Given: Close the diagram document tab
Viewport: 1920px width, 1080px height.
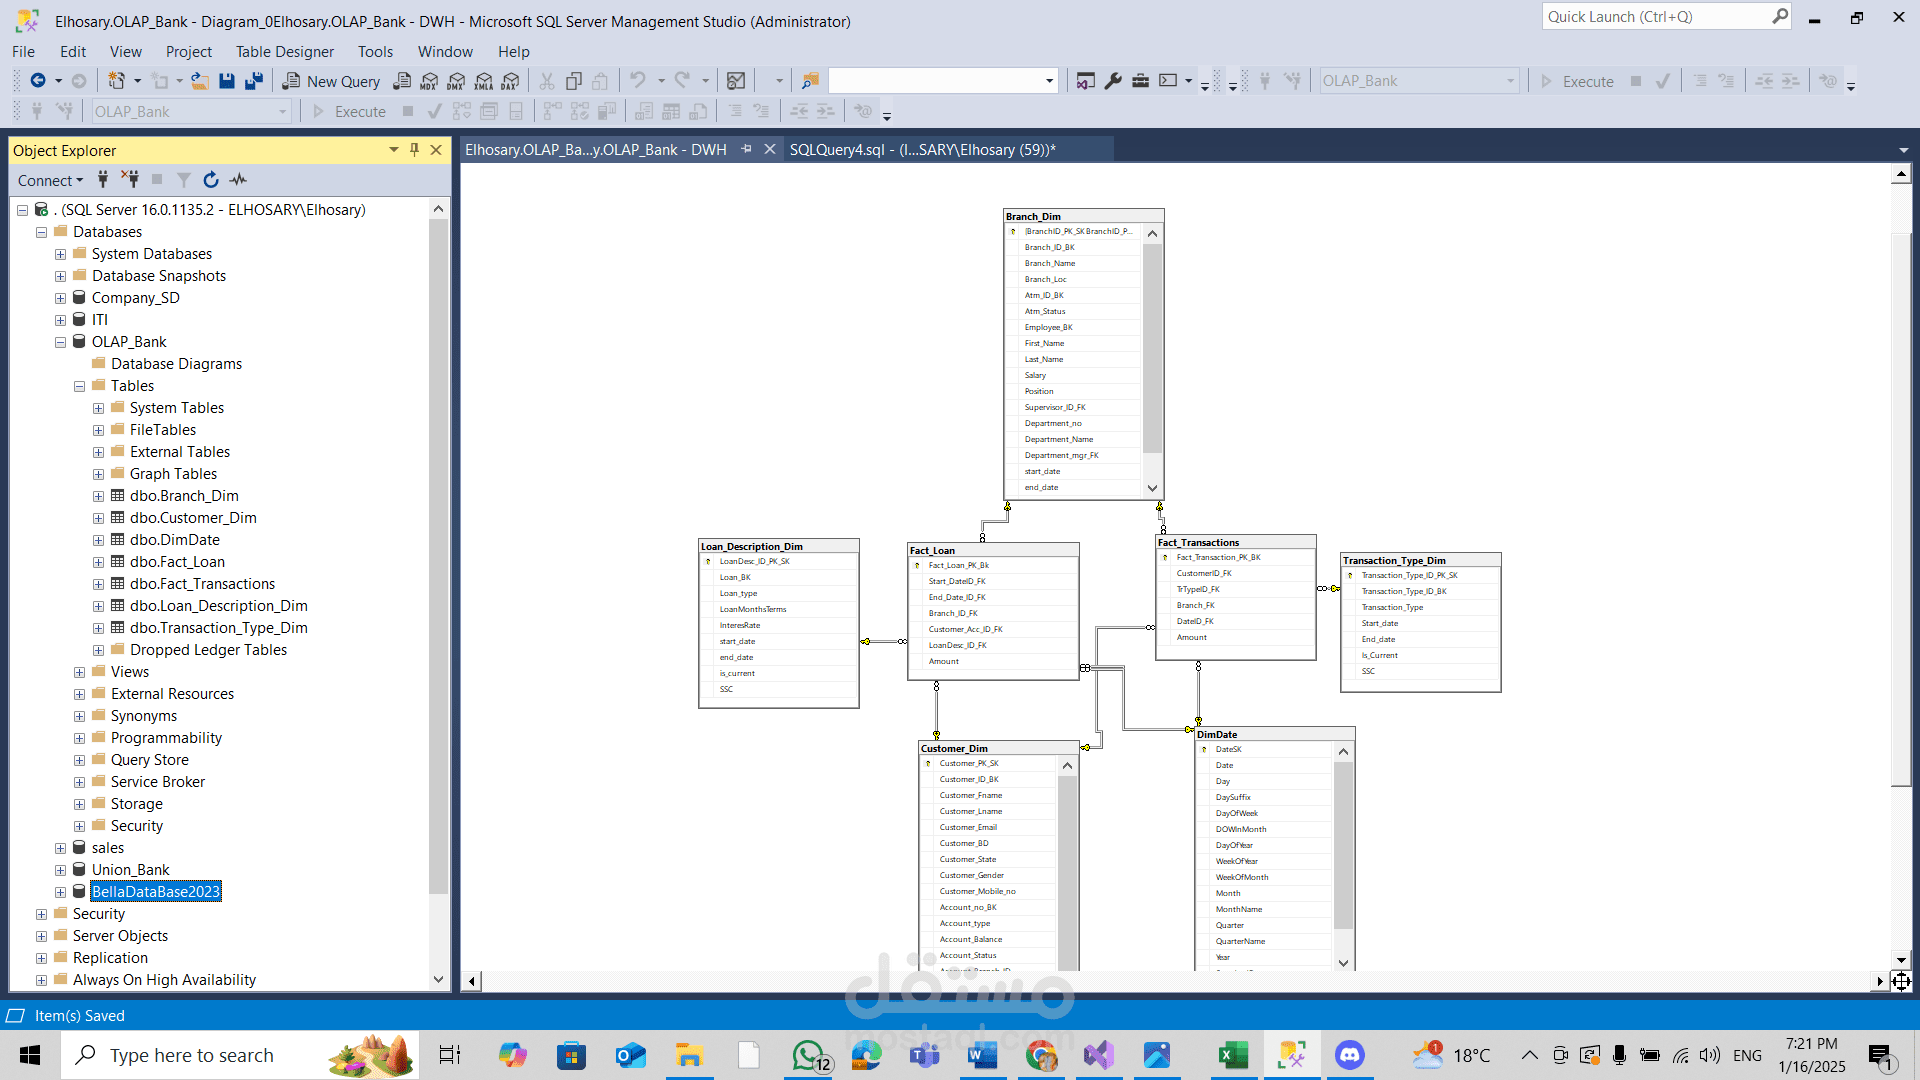Looking at the screenshot, I should pos(769,149).
